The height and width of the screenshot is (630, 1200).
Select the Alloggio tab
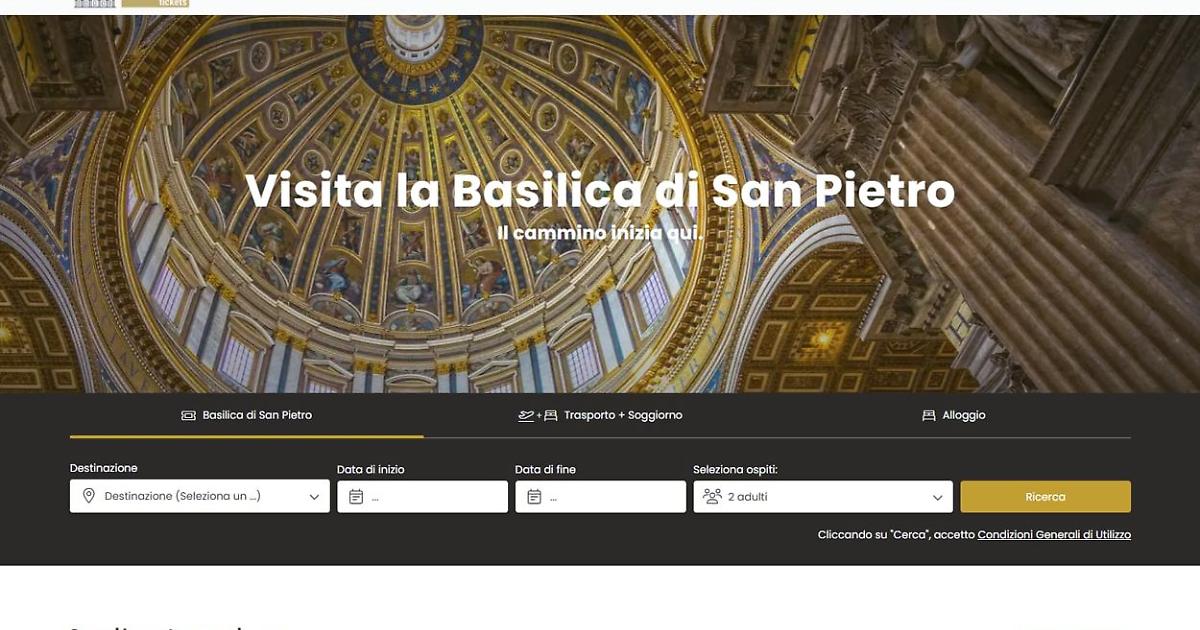954,415
